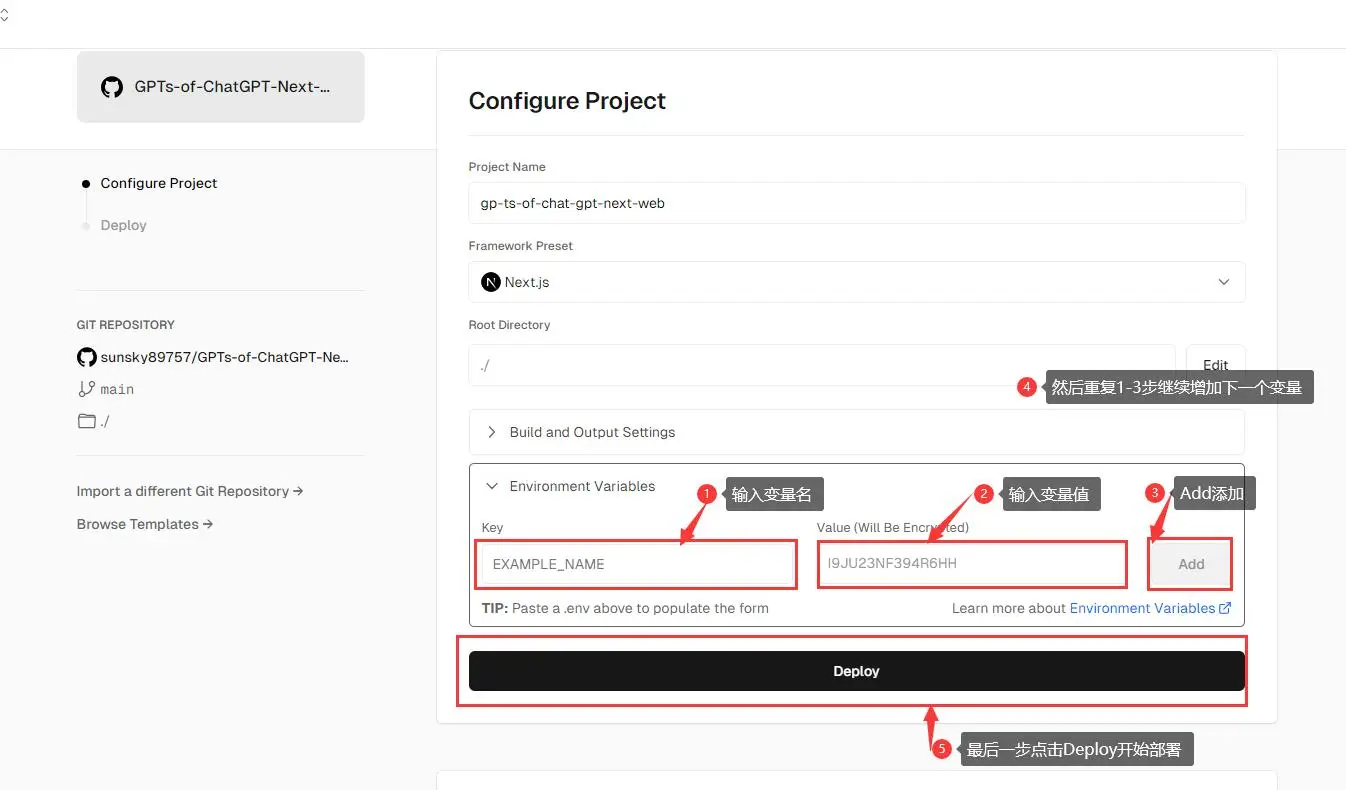Click the branch icon next to main
This screenshot has width=1346, height=790.
point(86,389)
